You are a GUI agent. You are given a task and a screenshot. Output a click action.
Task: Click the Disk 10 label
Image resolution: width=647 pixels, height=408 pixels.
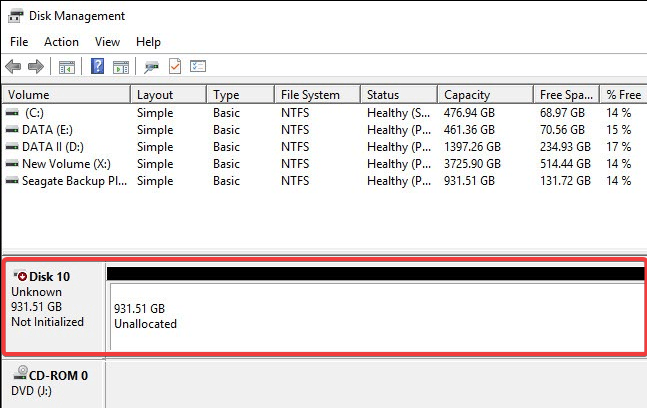coord(50,276)
